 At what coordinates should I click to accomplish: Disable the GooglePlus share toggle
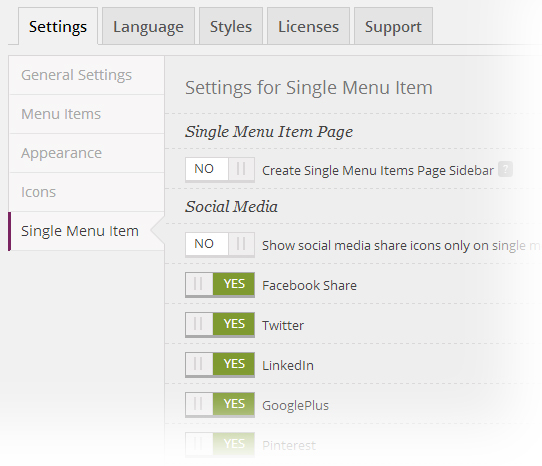(220, 404)
